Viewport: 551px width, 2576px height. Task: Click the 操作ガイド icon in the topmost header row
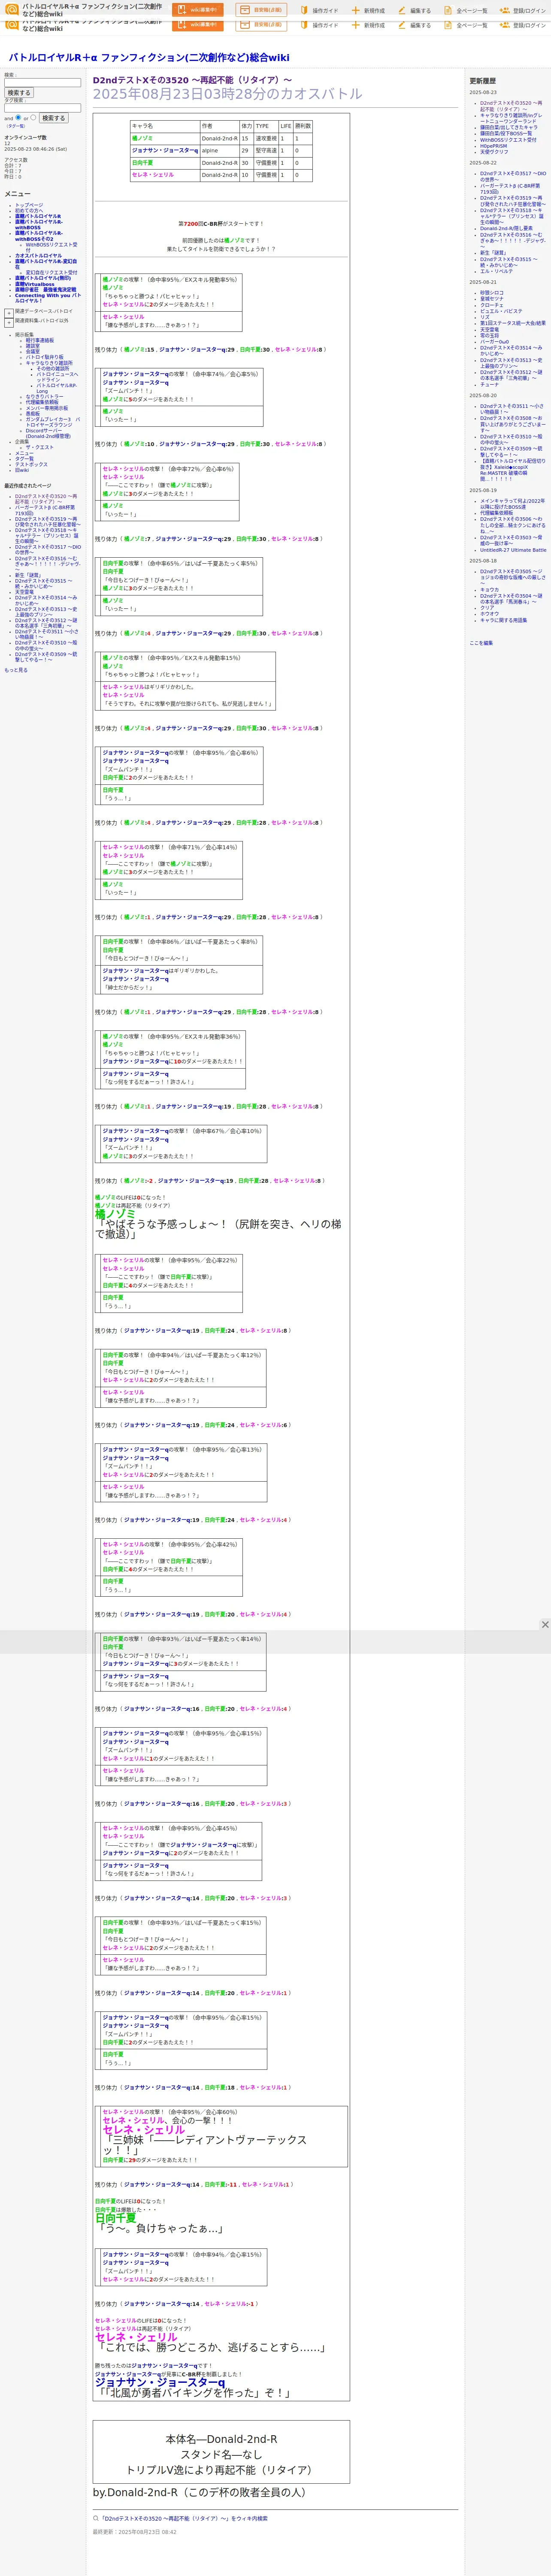point(304,11)
